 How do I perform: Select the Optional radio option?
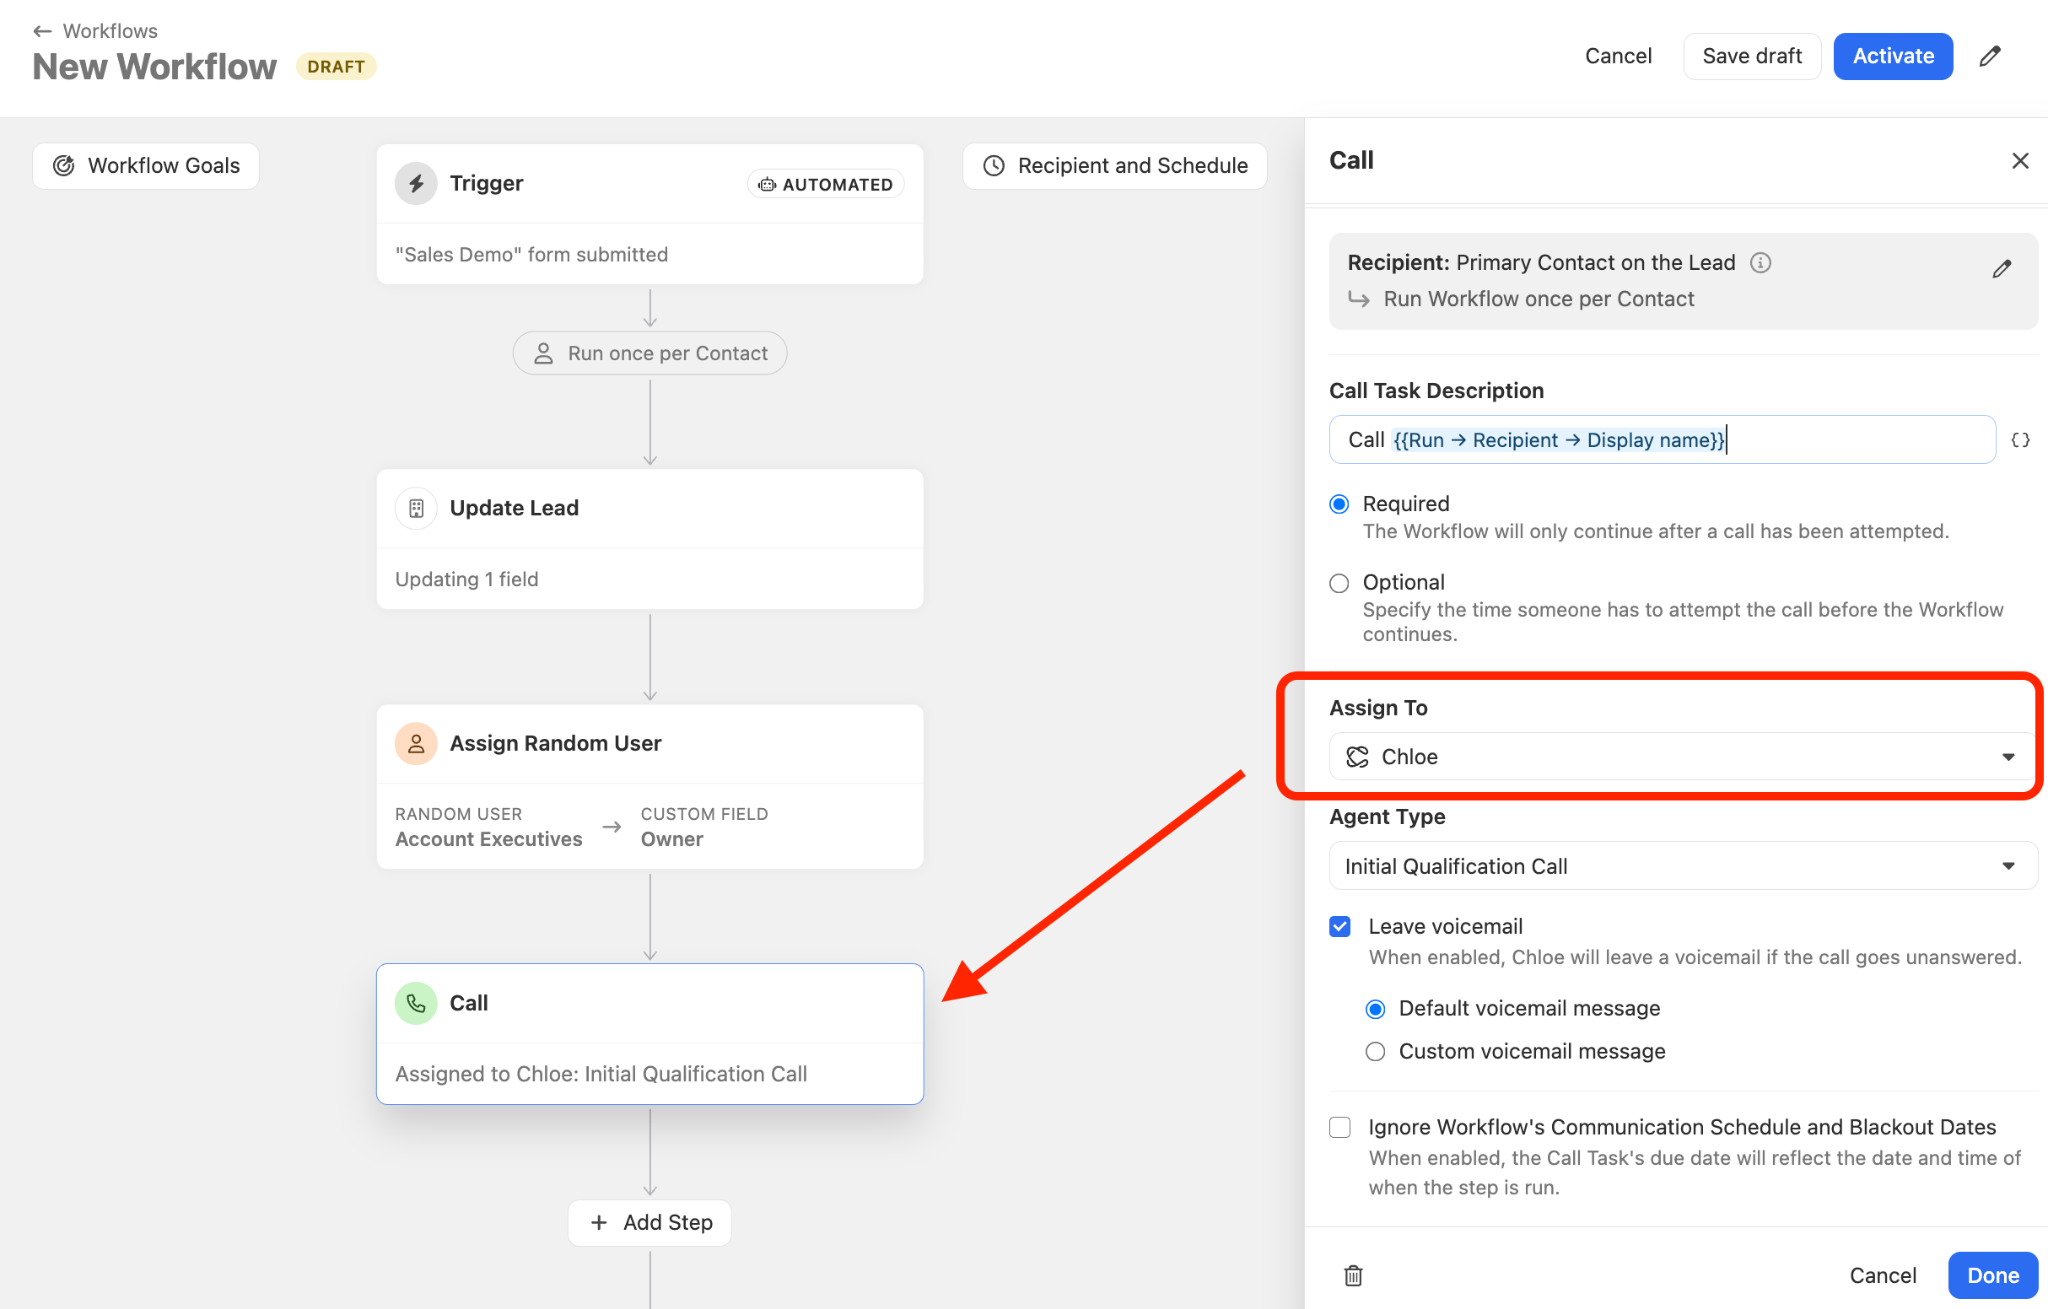click(1339, 583)
